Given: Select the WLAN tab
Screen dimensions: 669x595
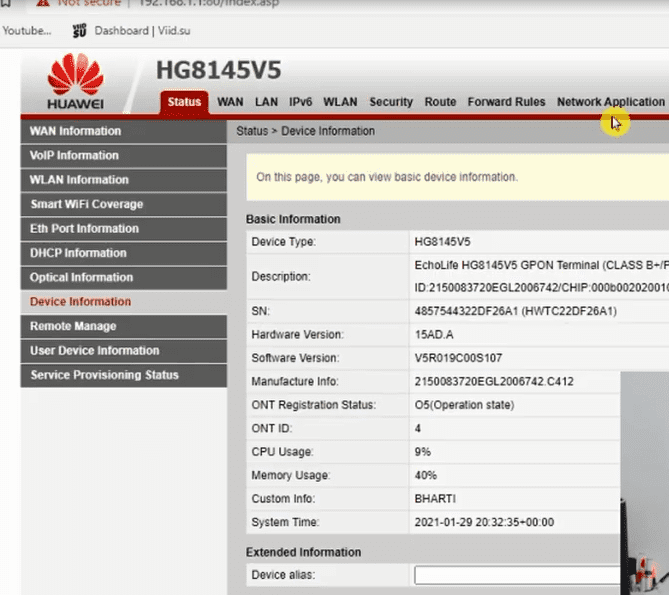Looking at the screenshot, I should (340, 102).
